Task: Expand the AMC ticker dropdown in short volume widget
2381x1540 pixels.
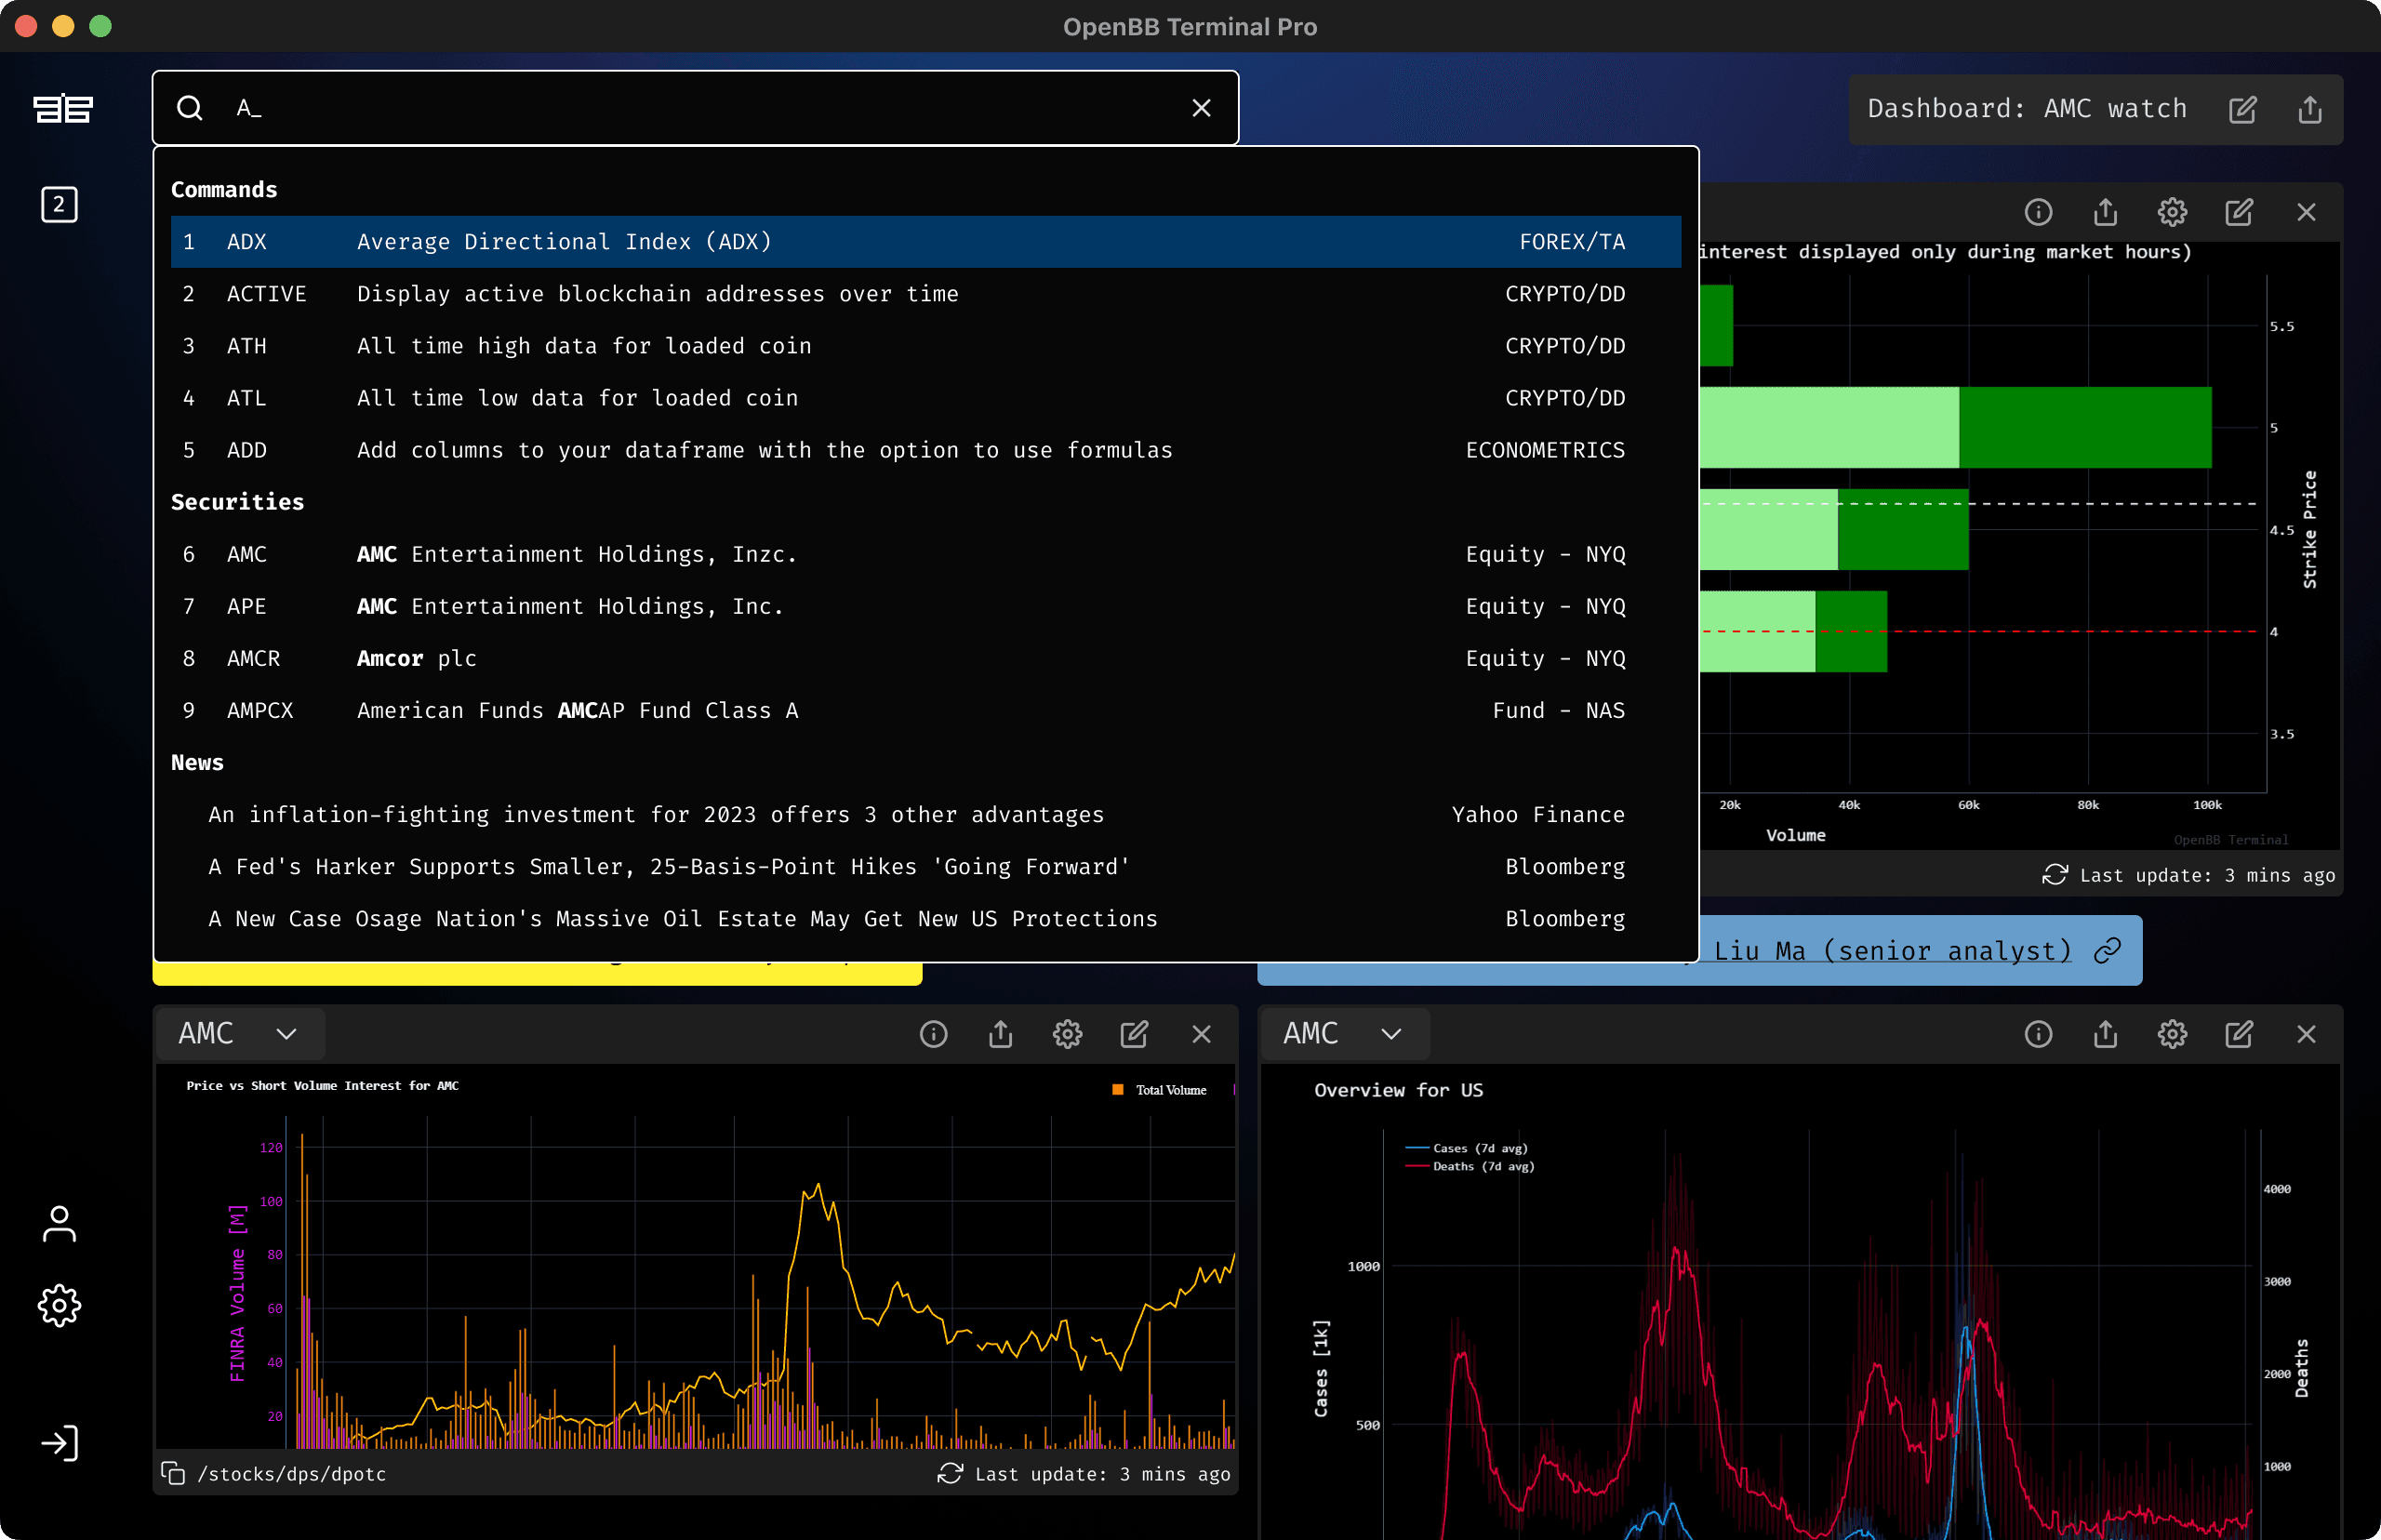Action: pos(240,1033)
